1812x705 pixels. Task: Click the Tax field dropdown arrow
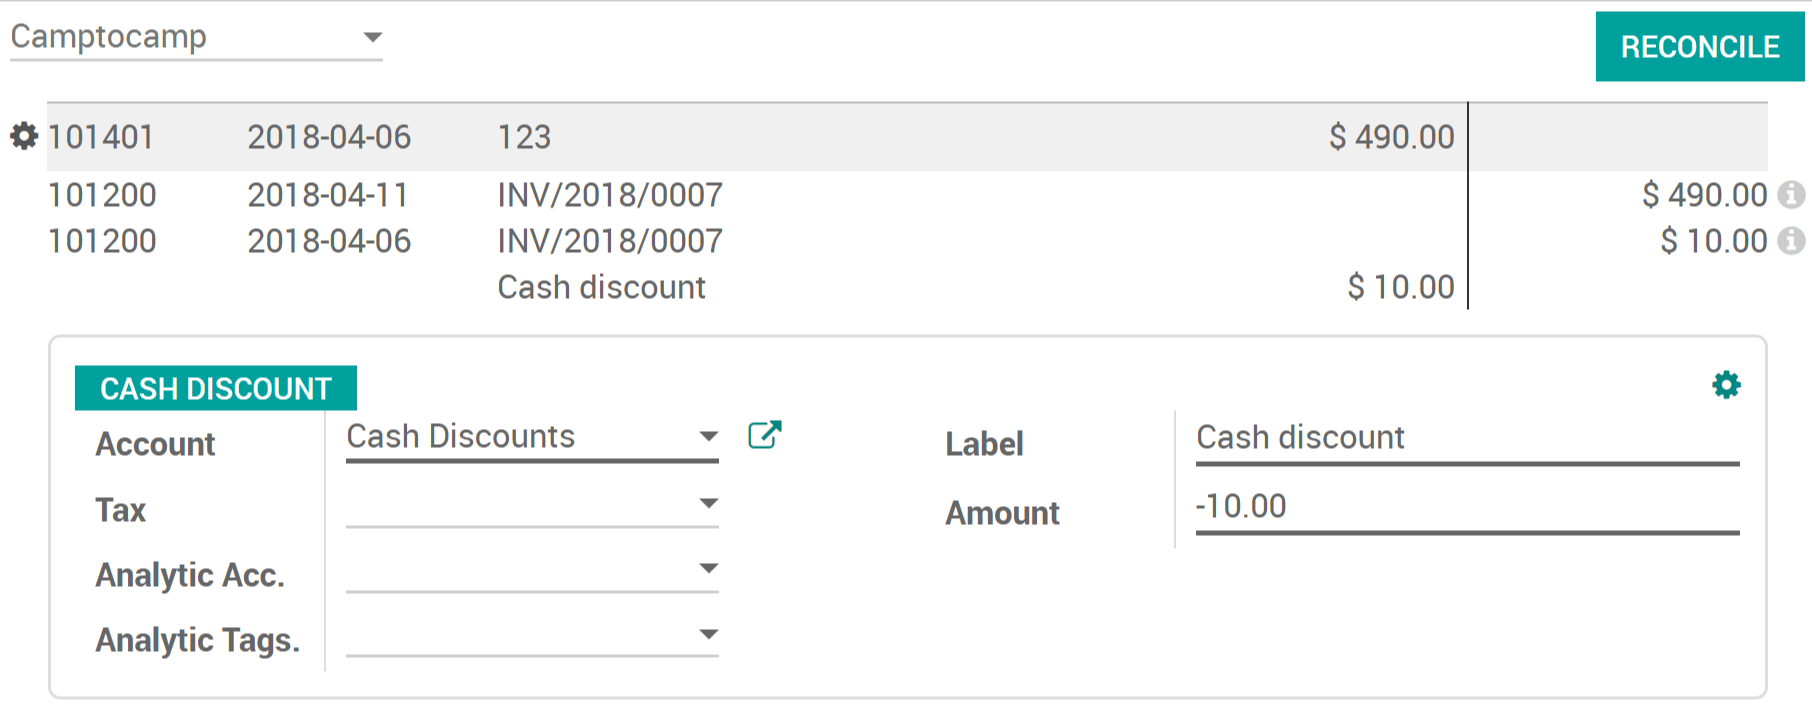(709, 502)
